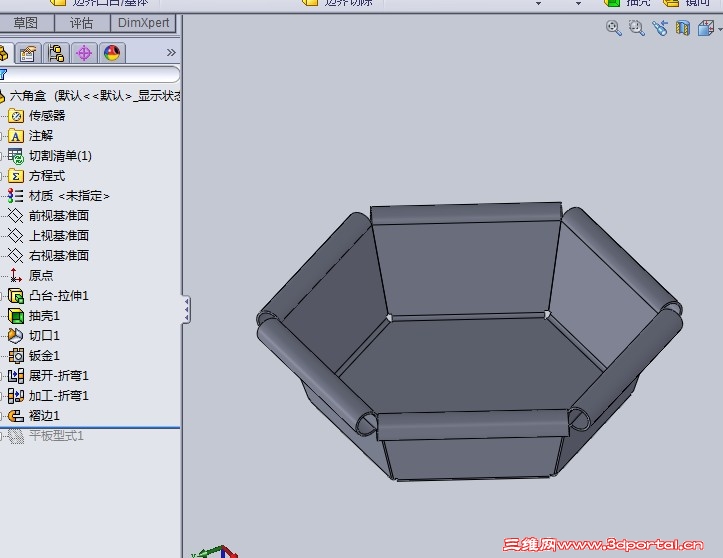
Task: Select the 注解 annotations icon
Action: tap(16, 136)
